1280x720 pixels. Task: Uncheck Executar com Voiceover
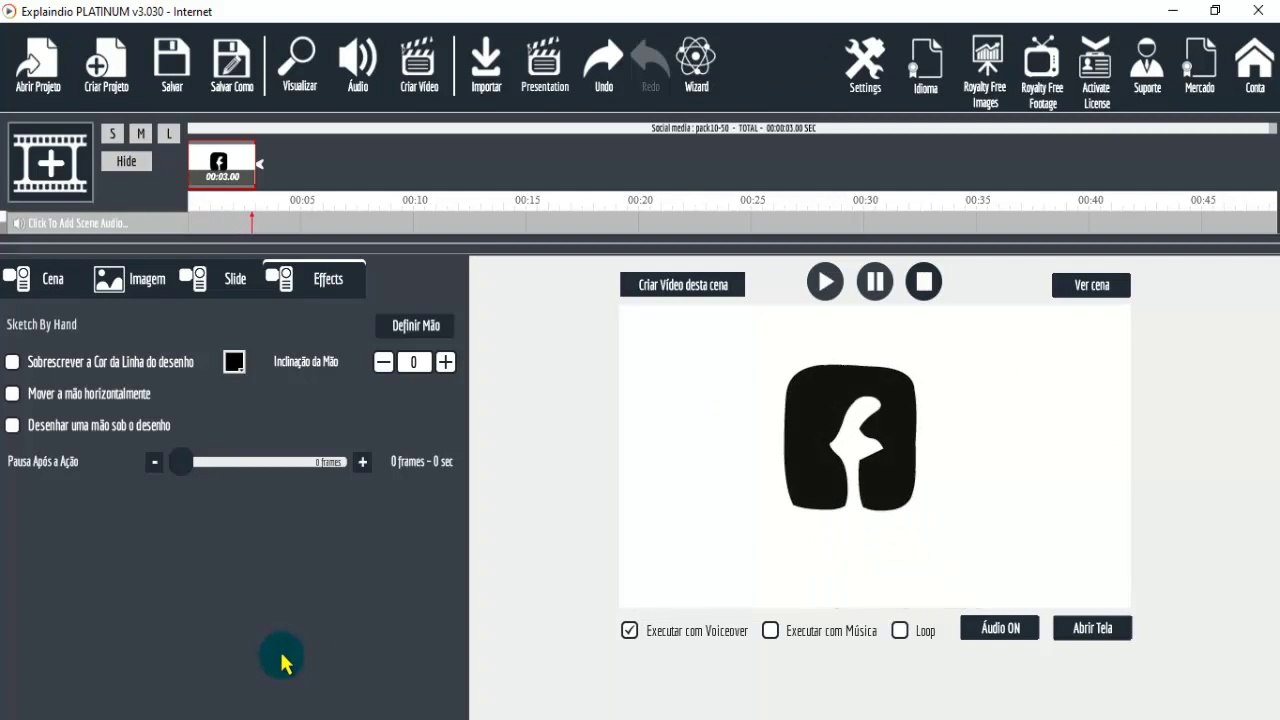(x=629, y=630)
